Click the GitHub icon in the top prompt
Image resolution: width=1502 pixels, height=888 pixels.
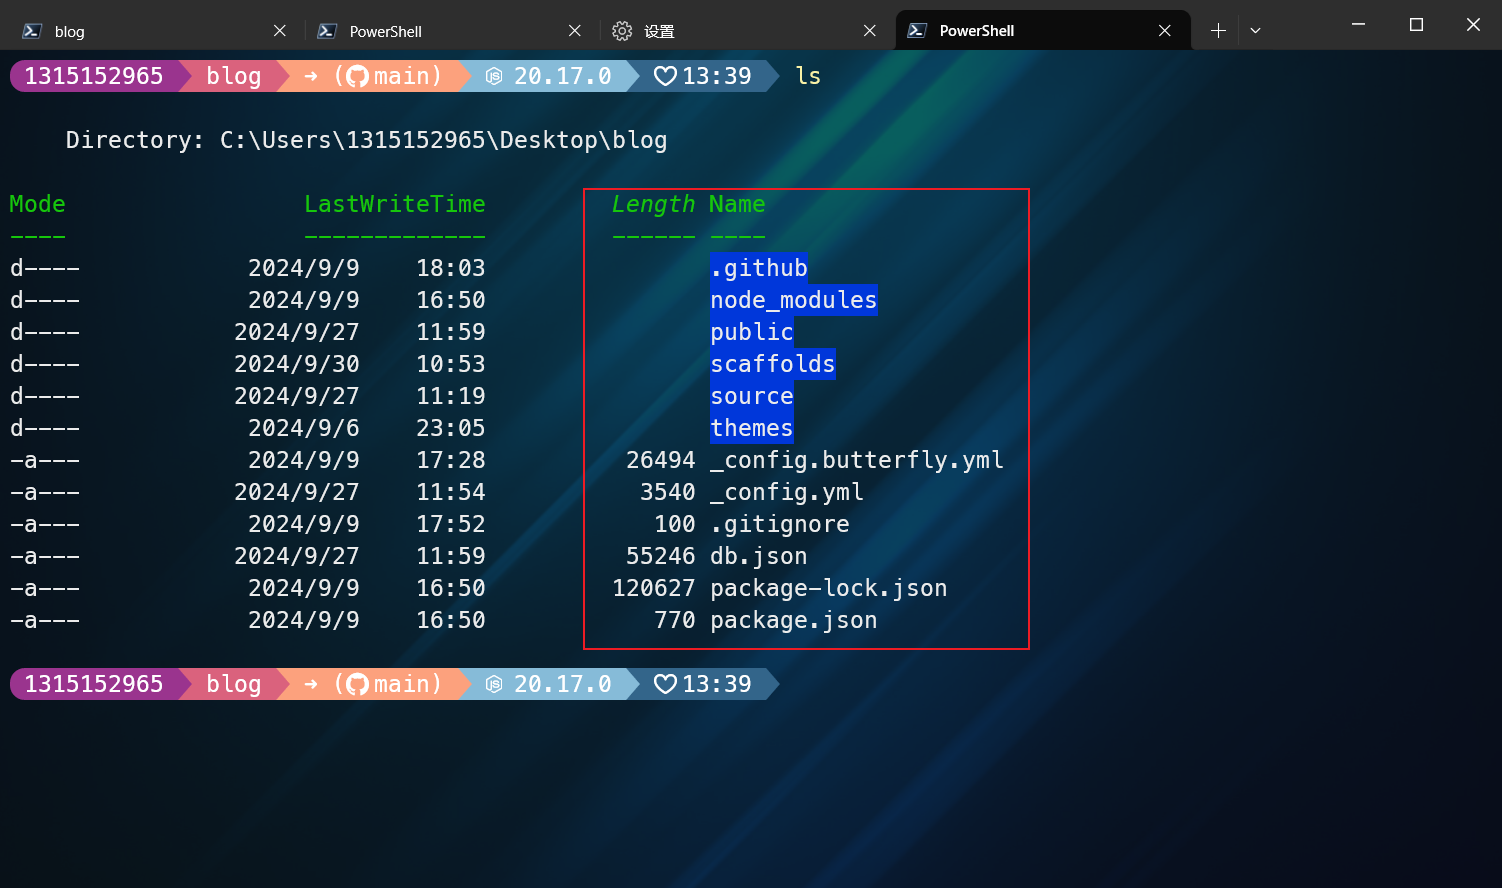point(357,77)
